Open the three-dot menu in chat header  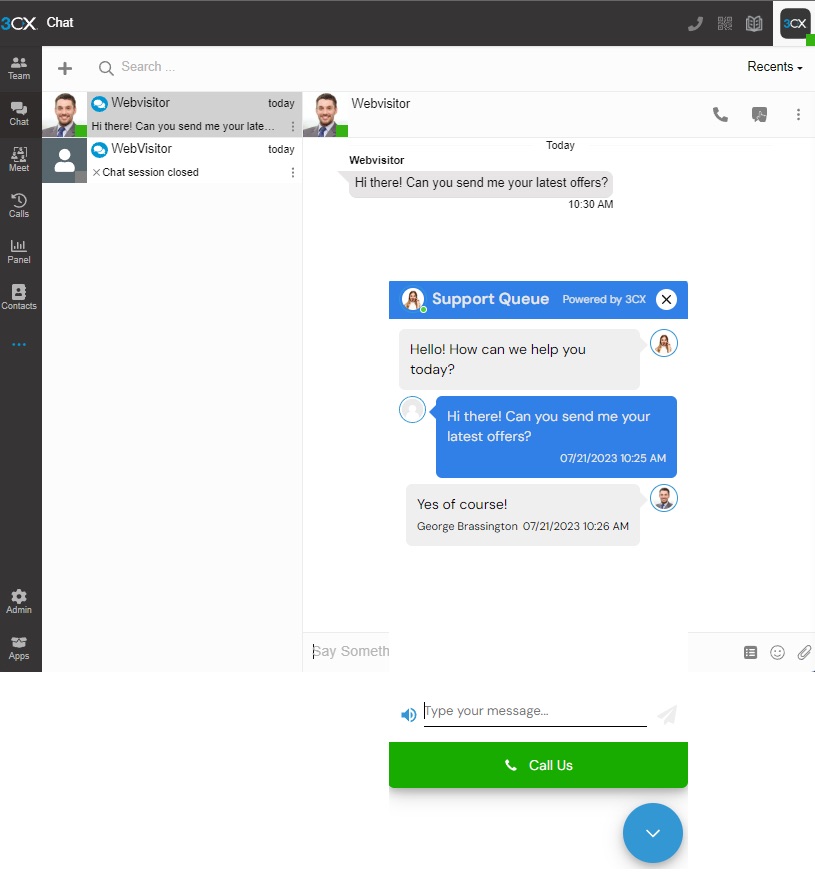798,114
